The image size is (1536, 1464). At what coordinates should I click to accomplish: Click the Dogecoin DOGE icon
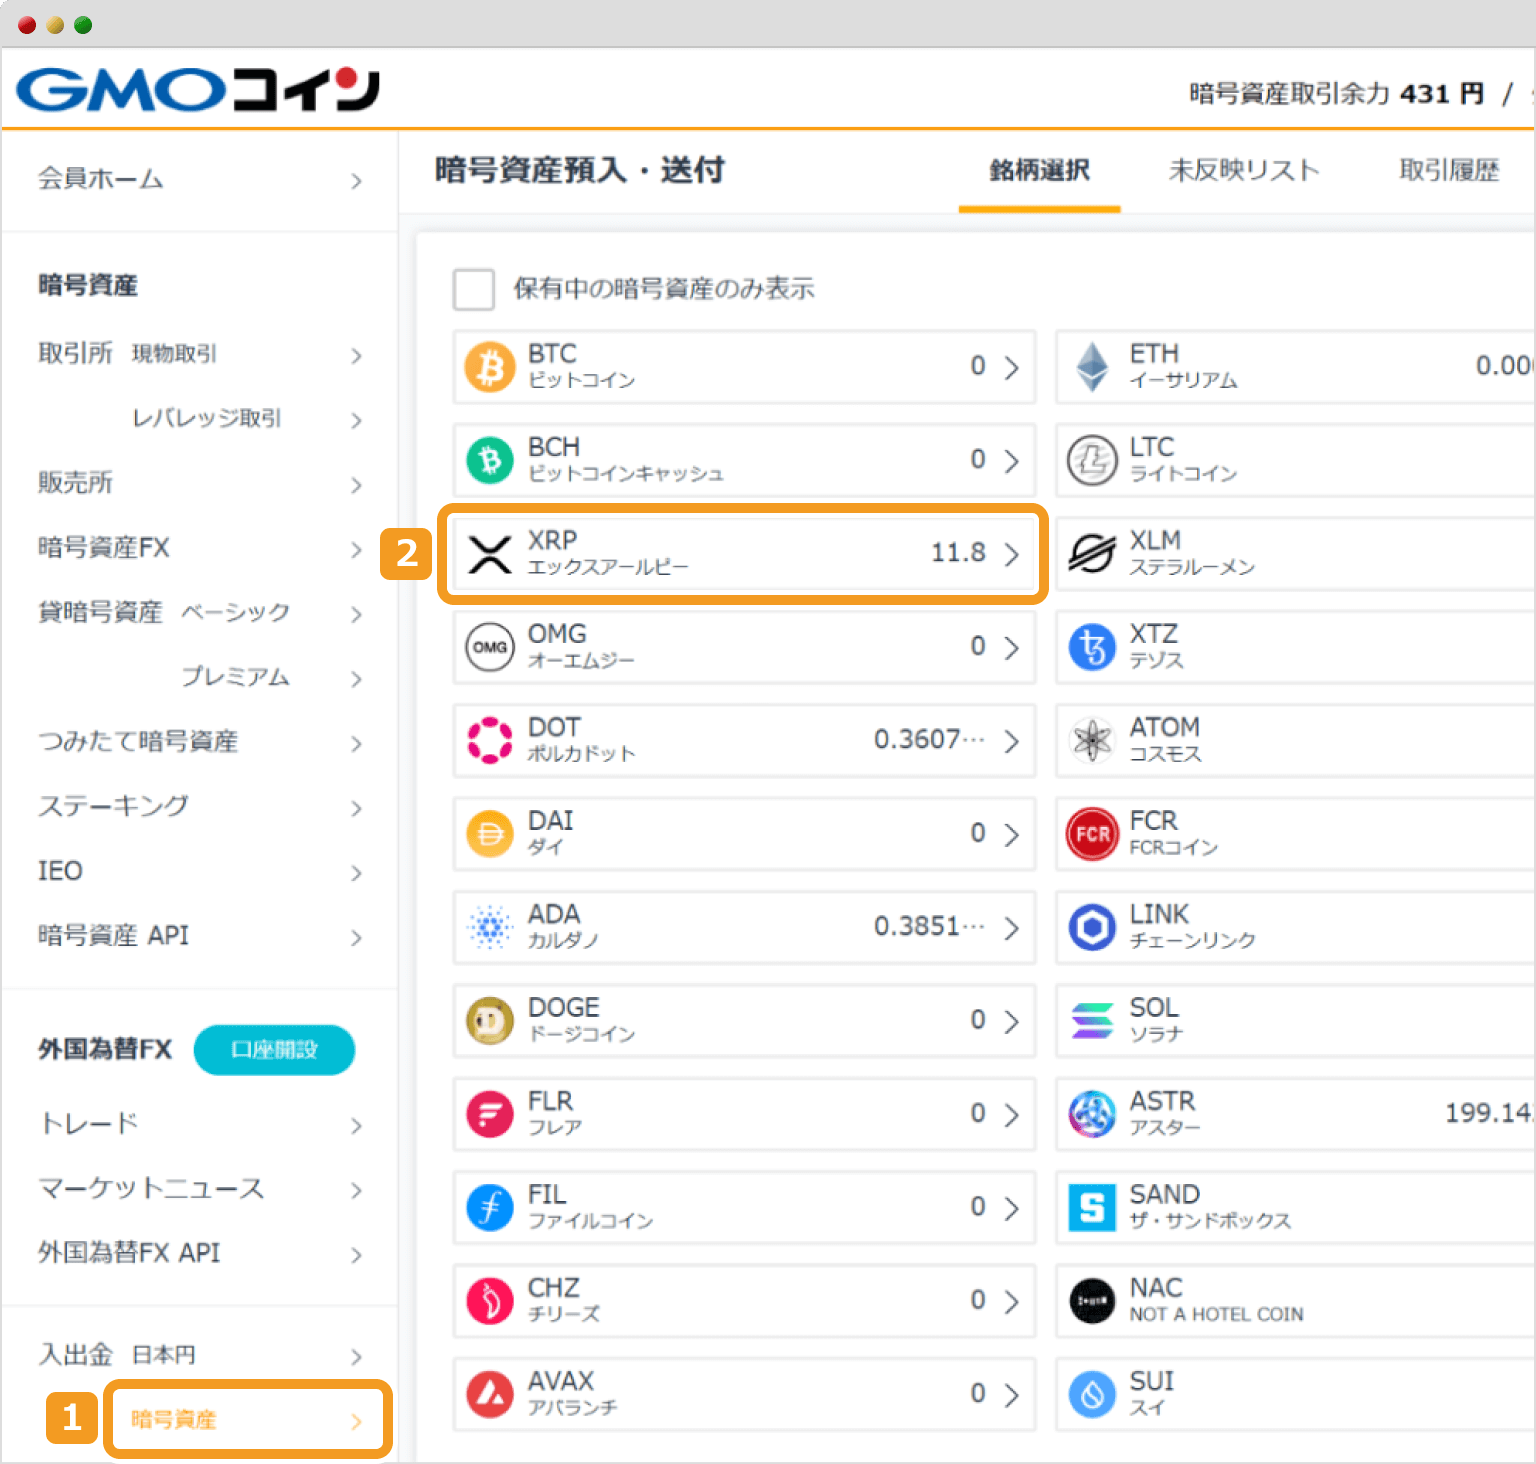tap(490, 1021)
